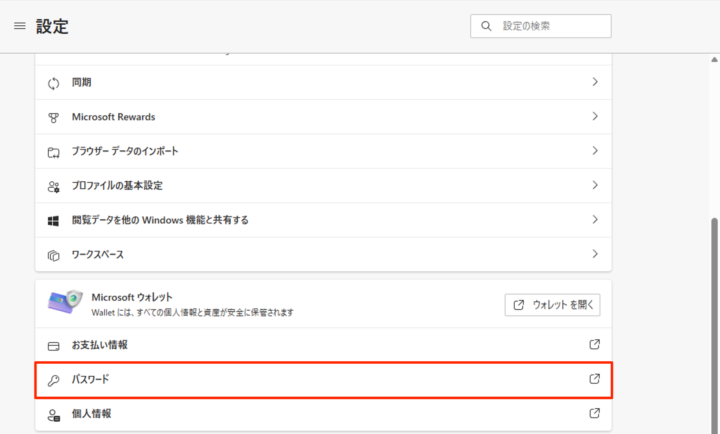Image resolution: width=720 pixels, height=434 pixels.
Task: Expand the ワークスペース chevron
Action: tap(595, 254)
